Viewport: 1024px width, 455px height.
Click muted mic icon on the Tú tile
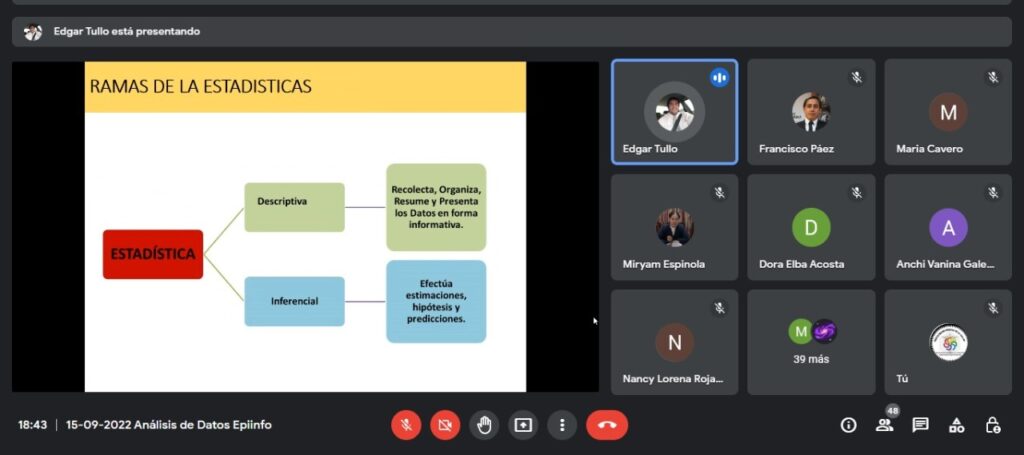pos(993,307)
